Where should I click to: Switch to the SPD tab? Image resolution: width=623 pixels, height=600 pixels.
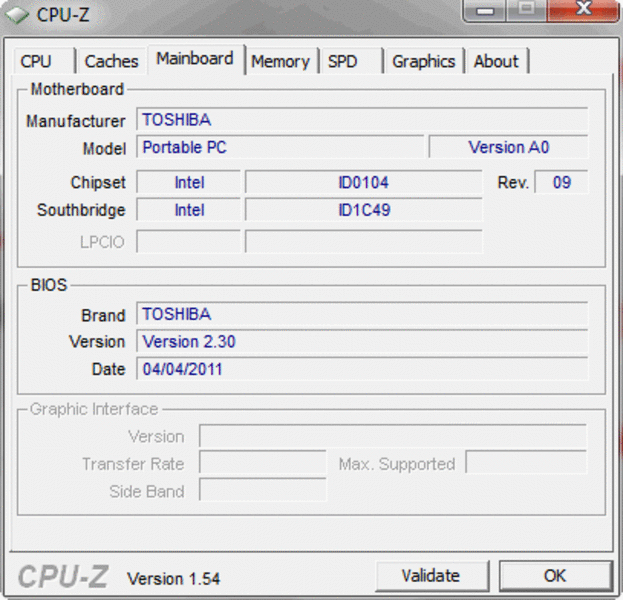pos(351,61)
